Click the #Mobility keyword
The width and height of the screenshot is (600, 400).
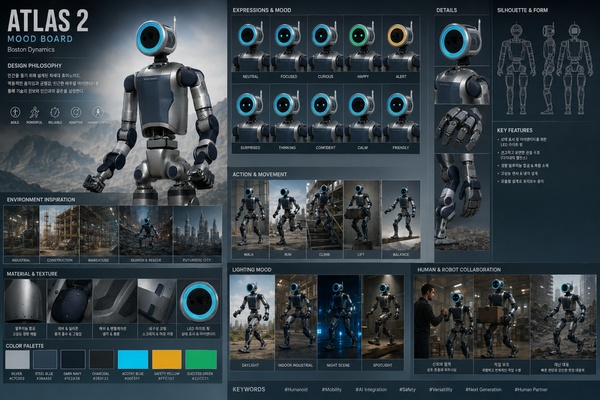[x=331, y=389]
